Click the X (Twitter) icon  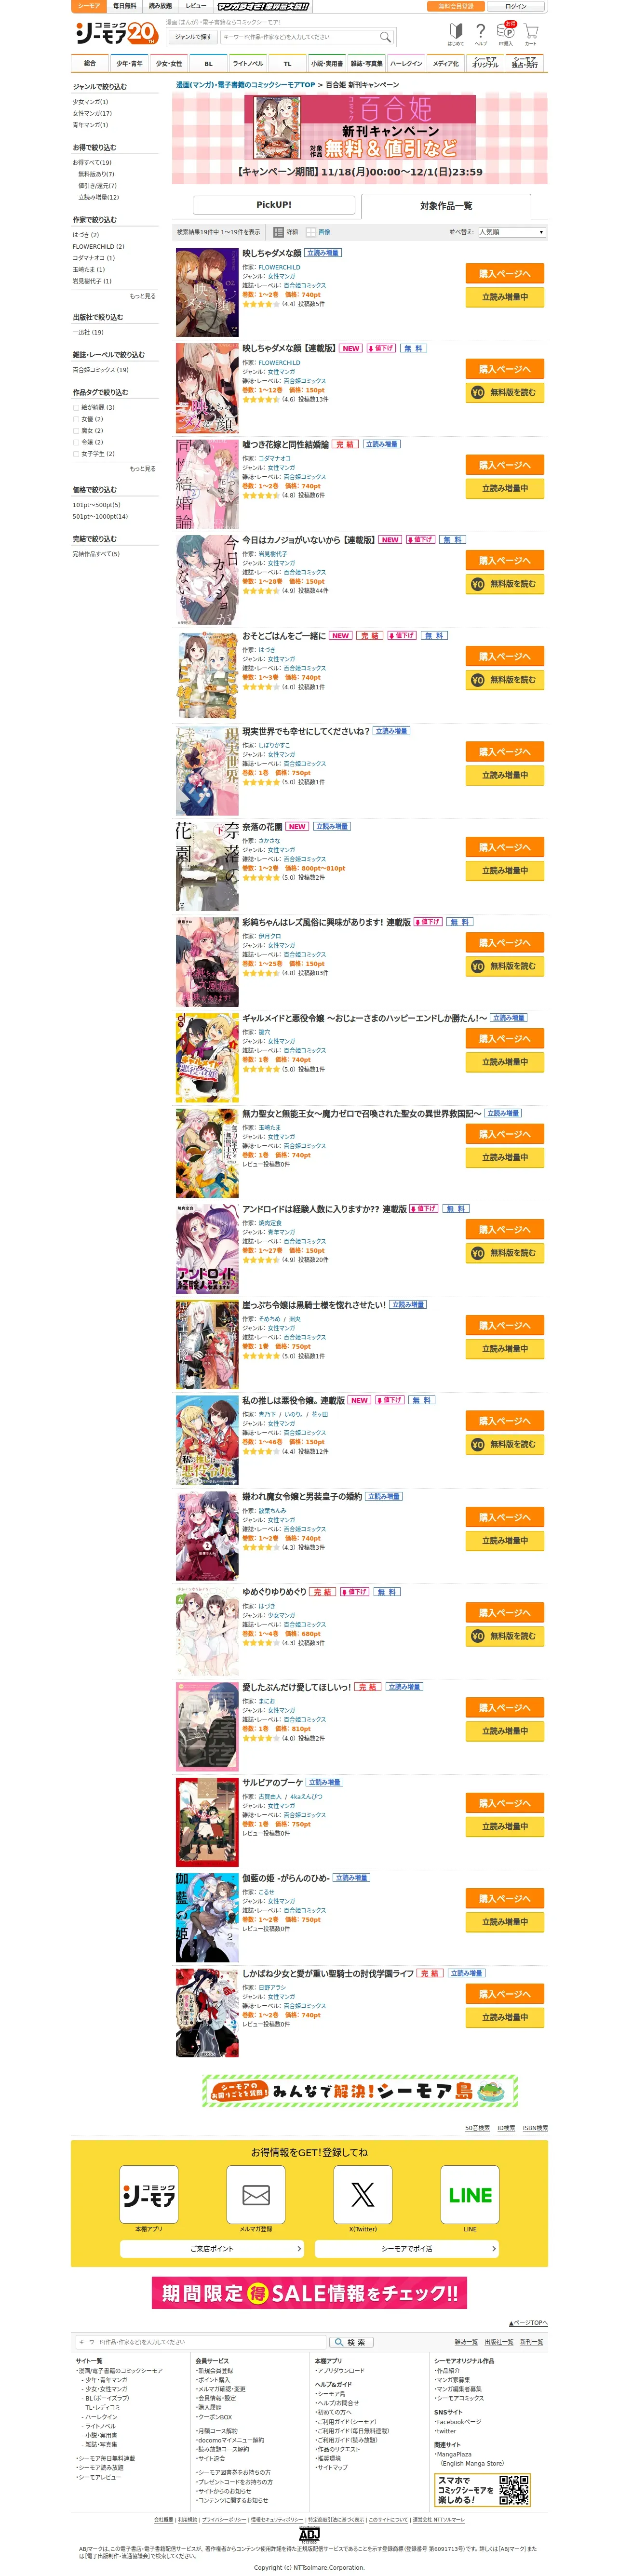click(363, 2195)
